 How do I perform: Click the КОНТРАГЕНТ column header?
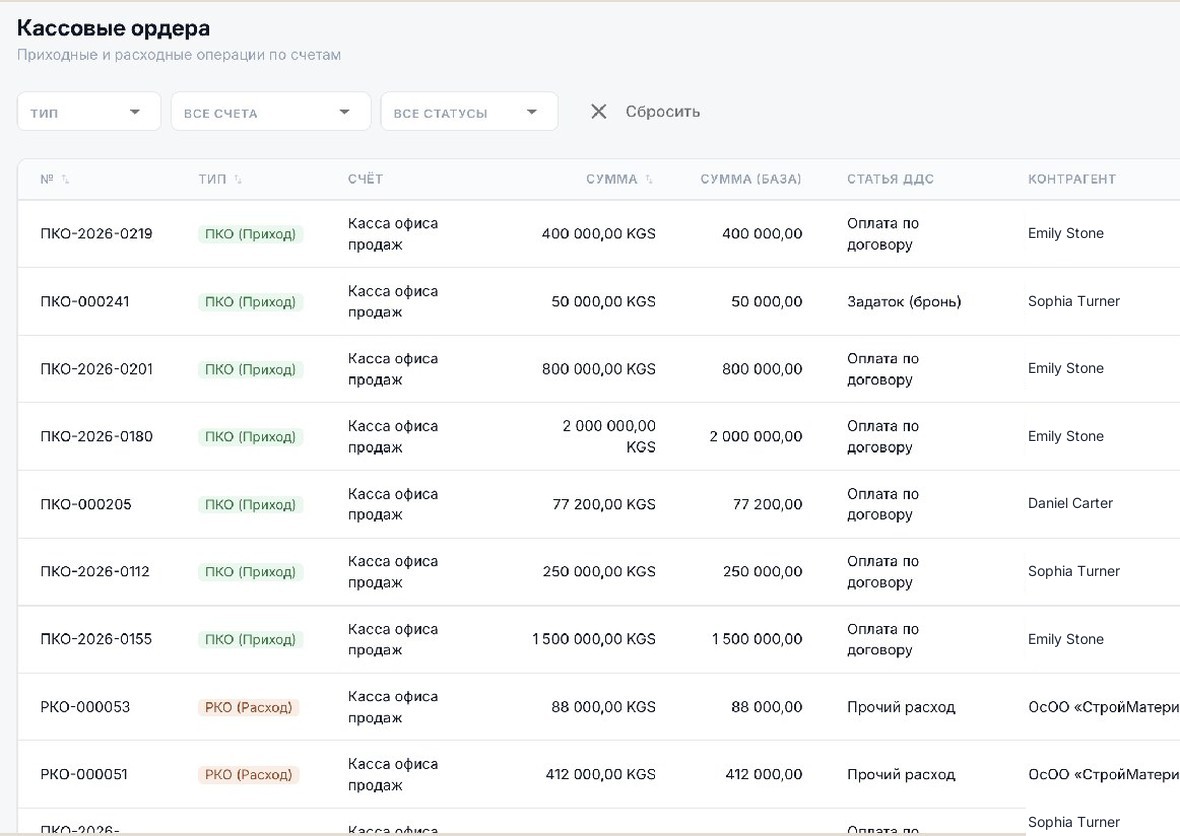tap(1072, 179)
